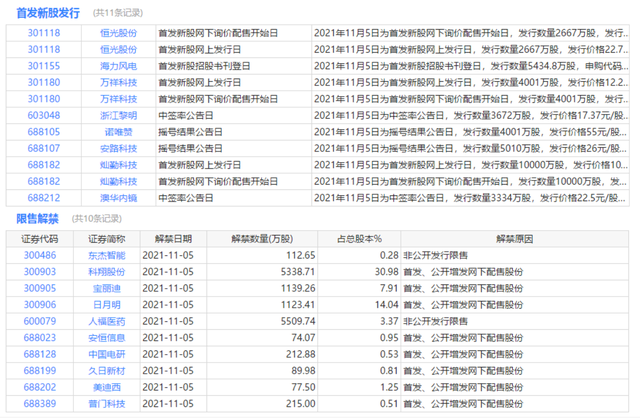The width and height of the screenshot is (640, 418).
Task: Click stock code 688202
Action: [40, 387]
